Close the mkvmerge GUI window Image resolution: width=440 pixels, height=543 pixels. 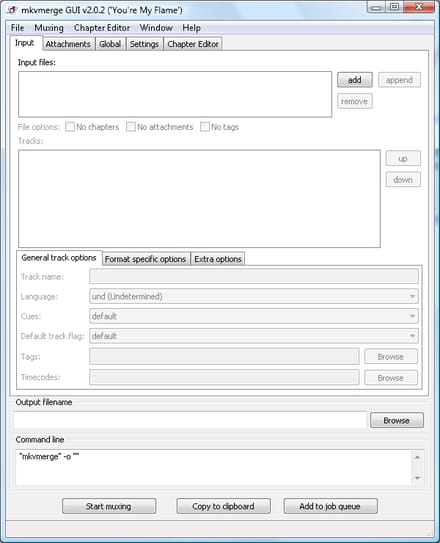[x=419, y=7]
